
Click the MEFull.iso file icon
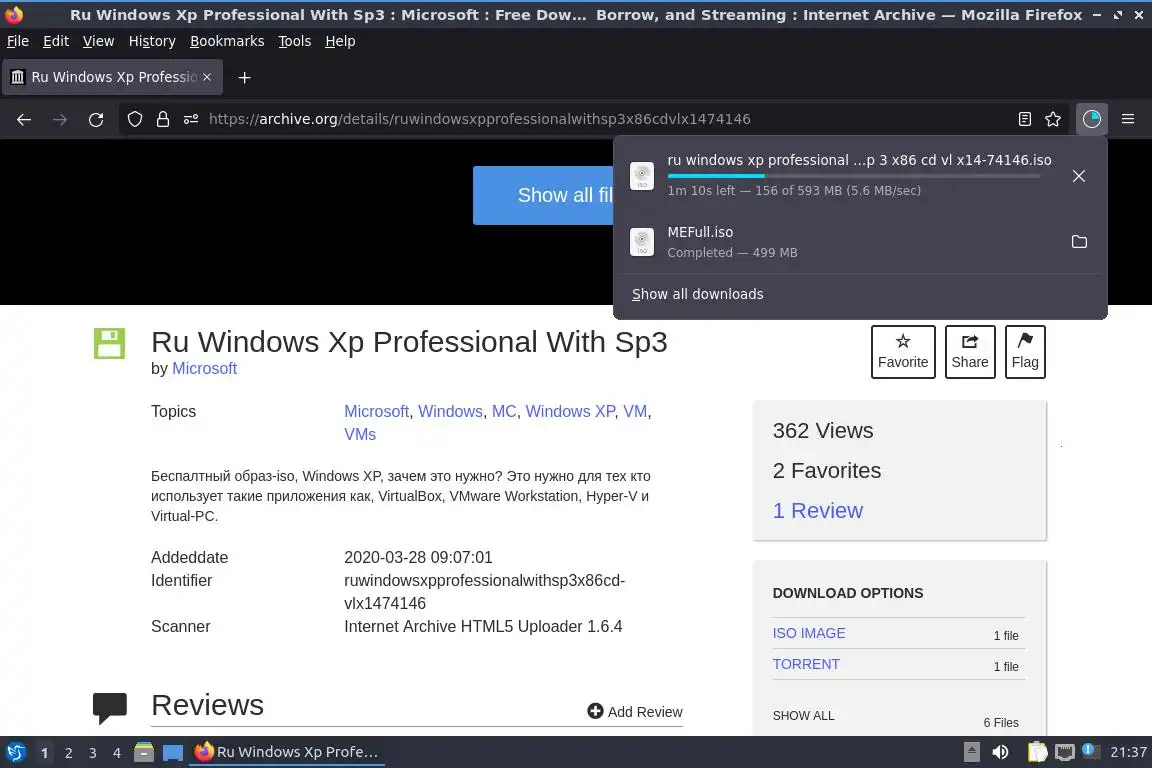[x=642, y=242]
